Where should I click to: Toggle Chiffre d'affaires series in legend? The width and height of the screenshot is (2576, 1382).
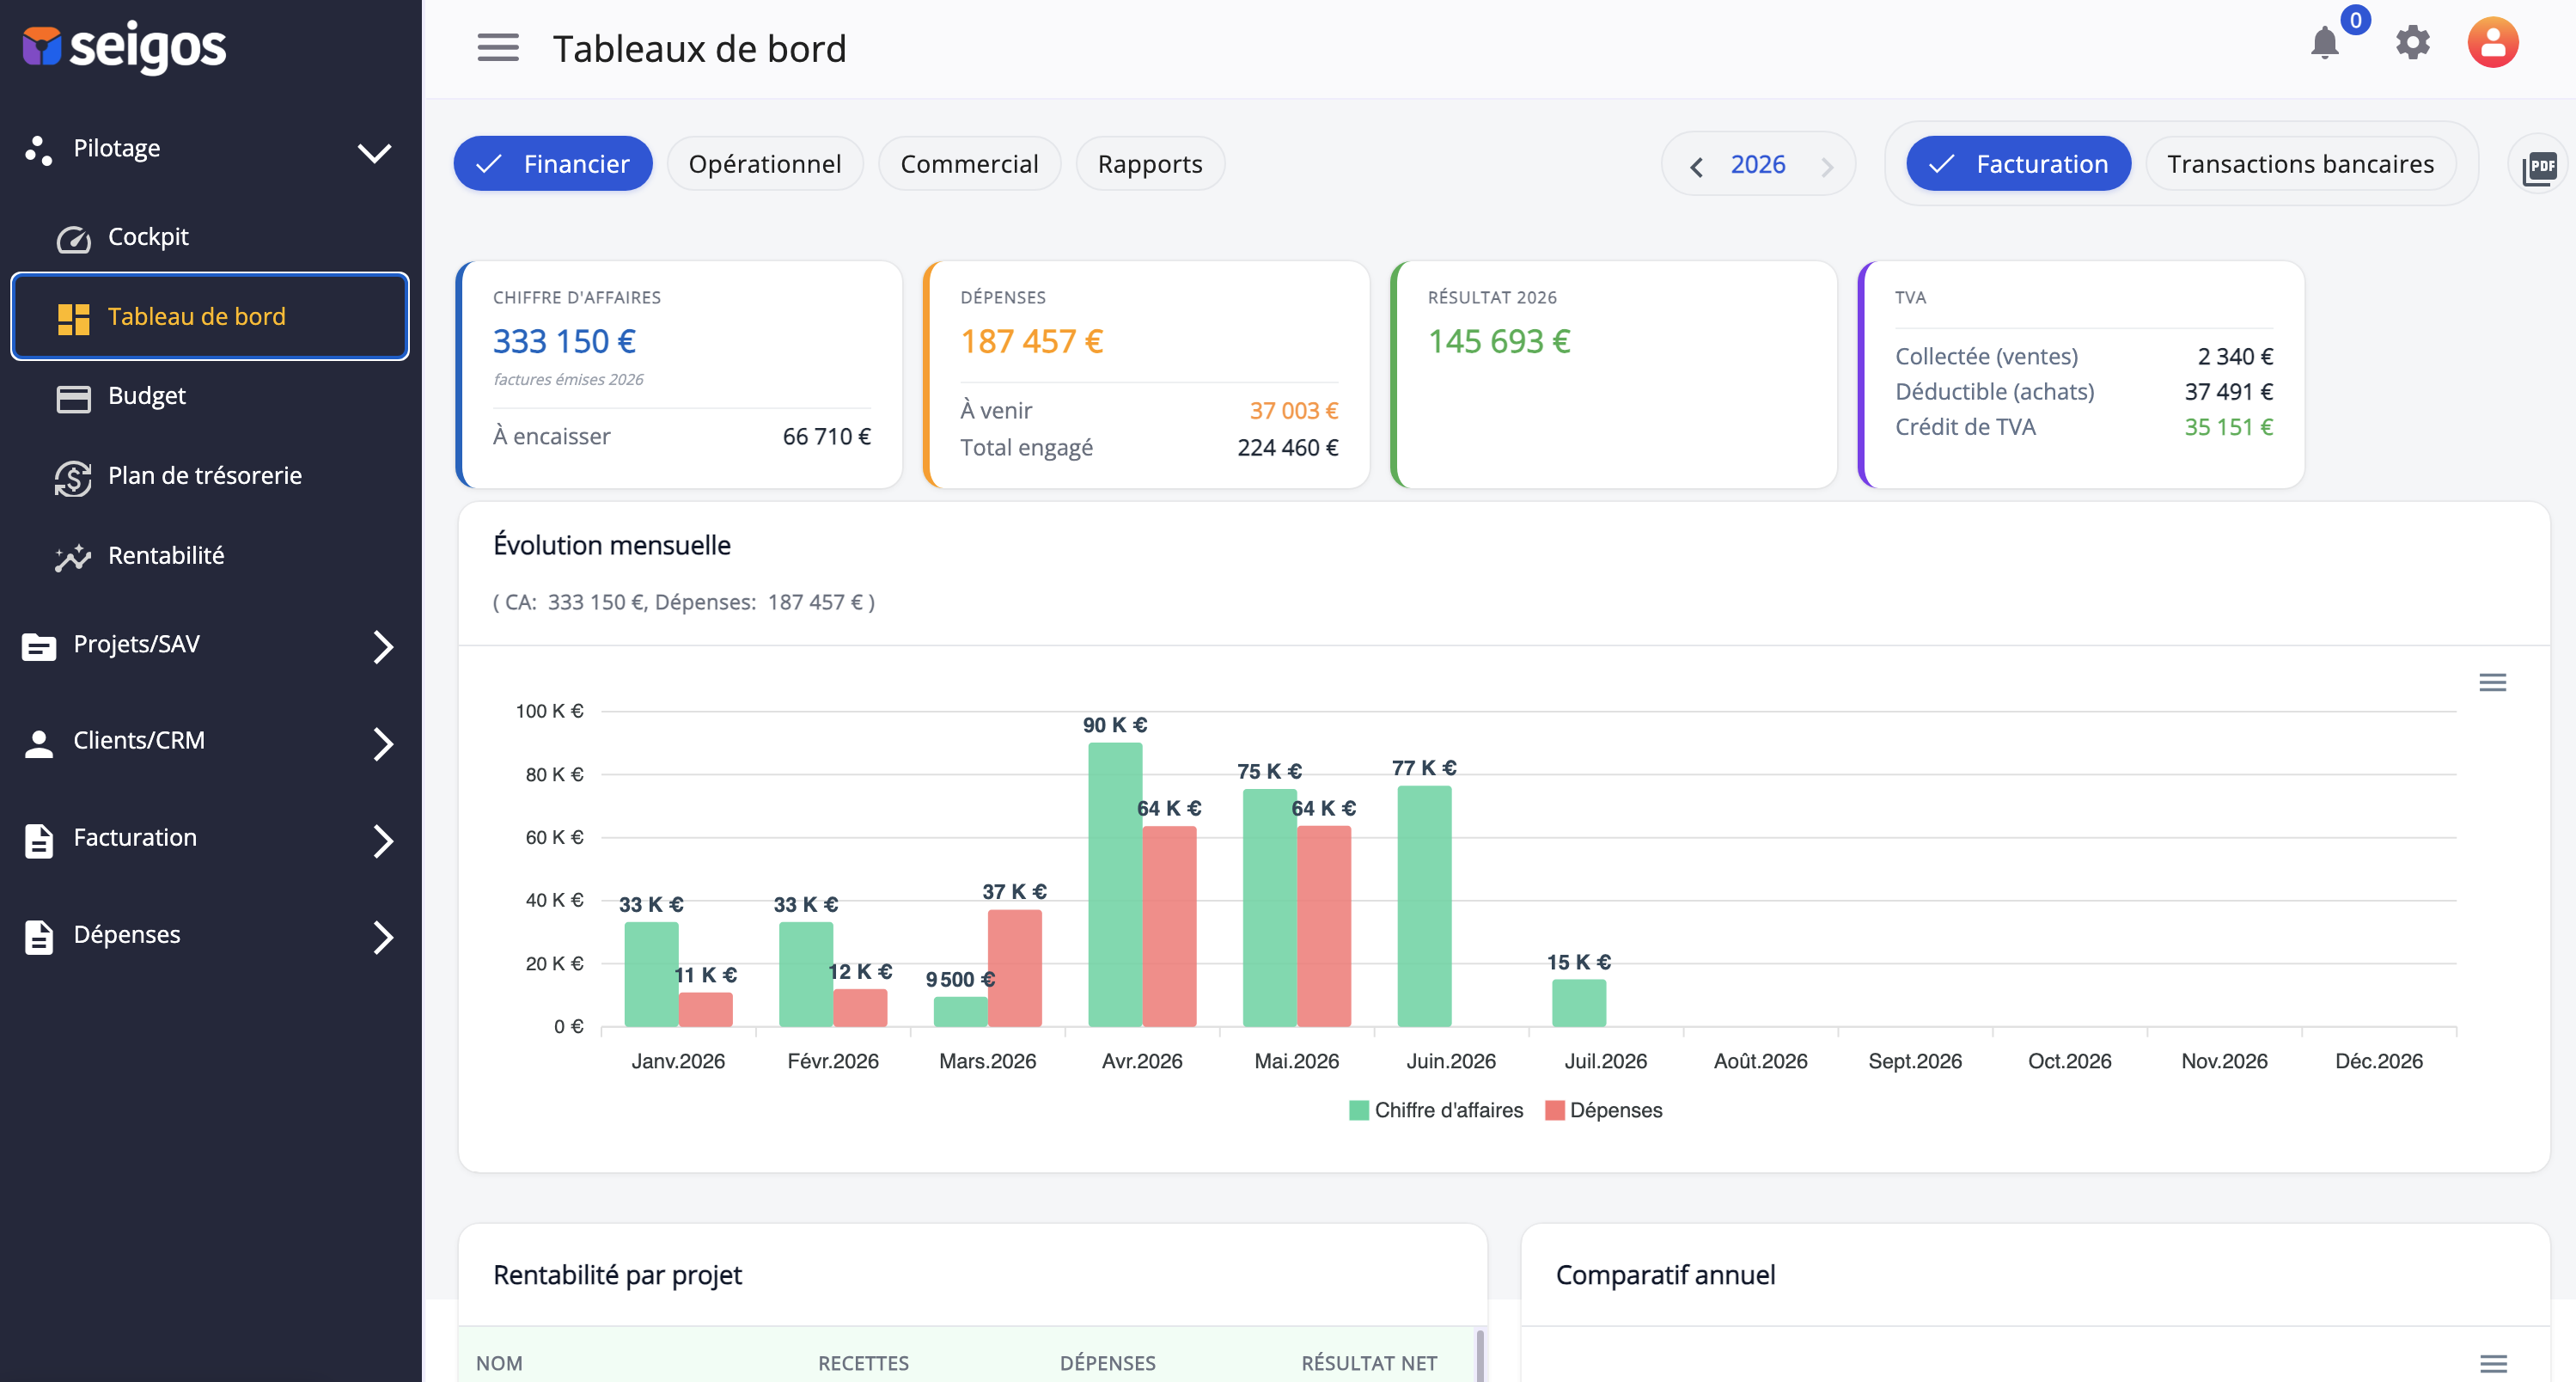[x=1436, y=1110]
